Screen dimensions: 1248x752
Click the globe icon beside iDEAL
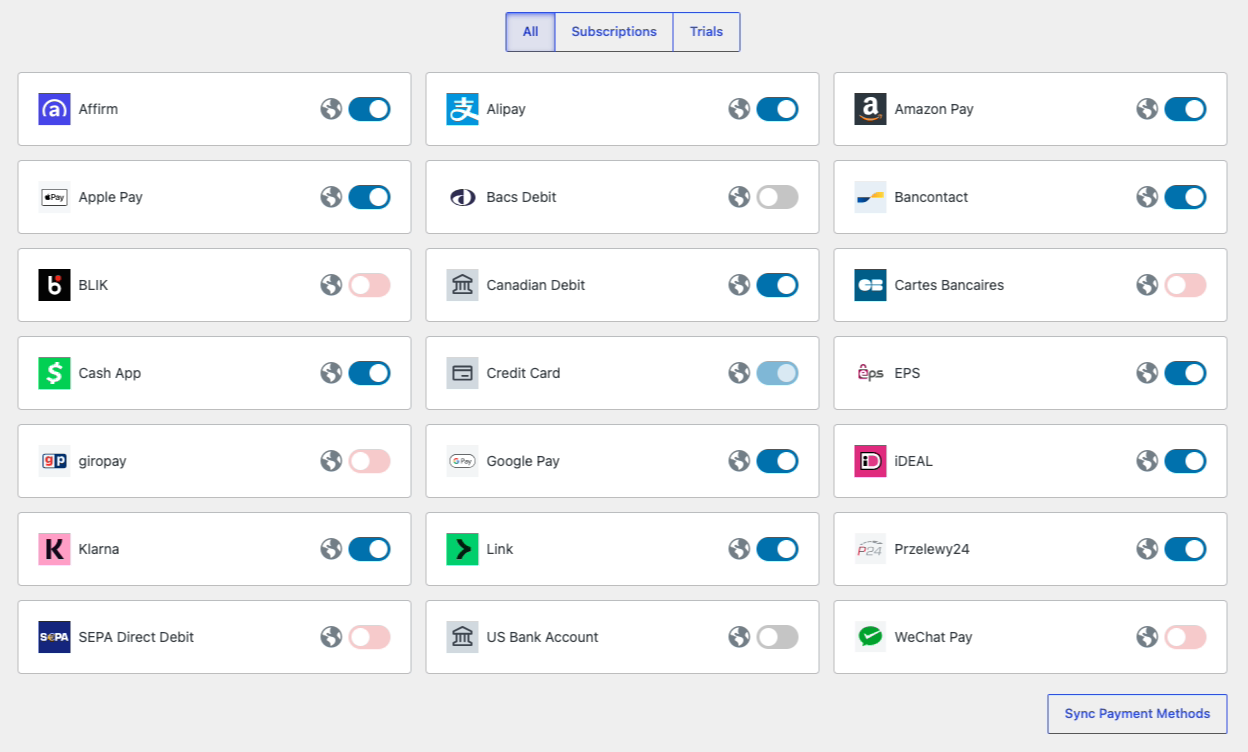point(1147,461)
